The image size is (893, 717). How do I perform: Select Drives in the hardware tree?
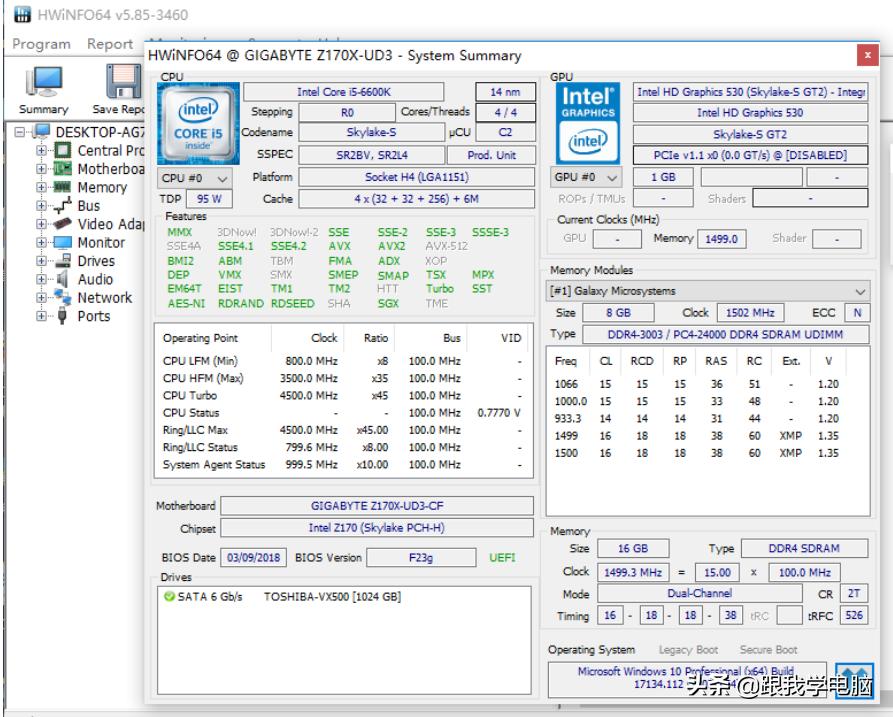[x=96, y=261]
